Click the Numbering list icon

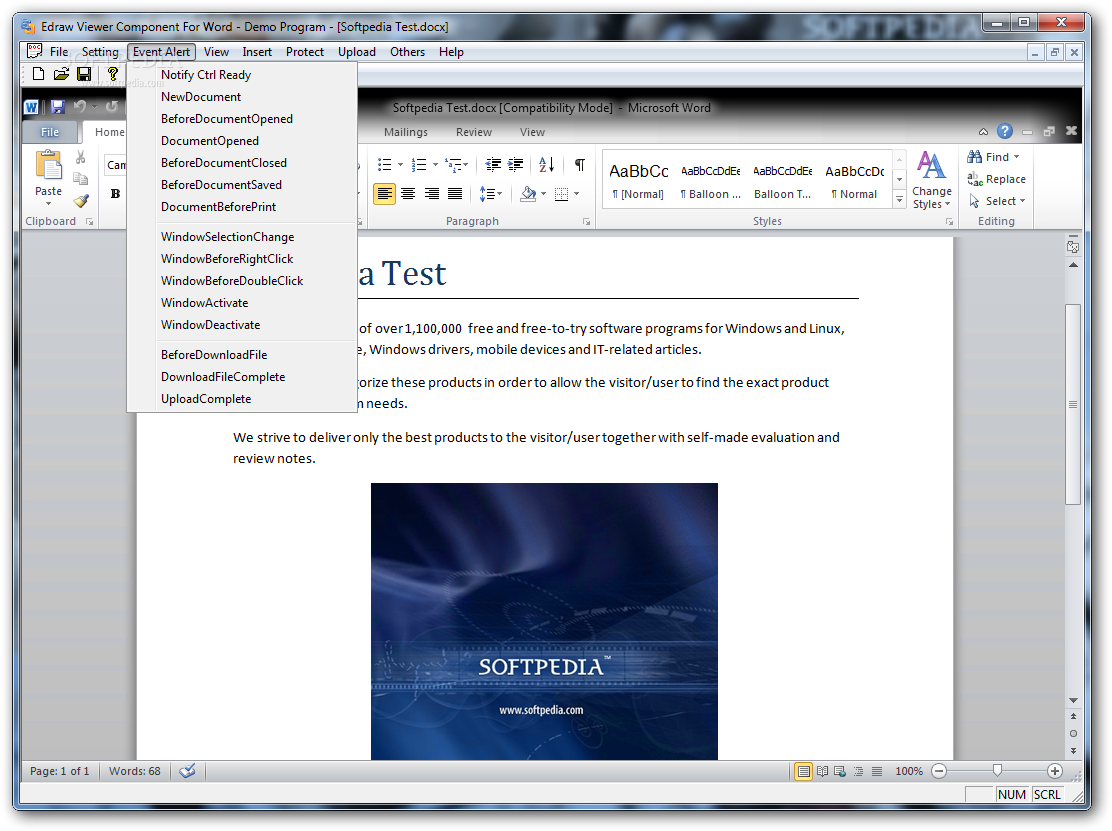click(x=419, y=164)
